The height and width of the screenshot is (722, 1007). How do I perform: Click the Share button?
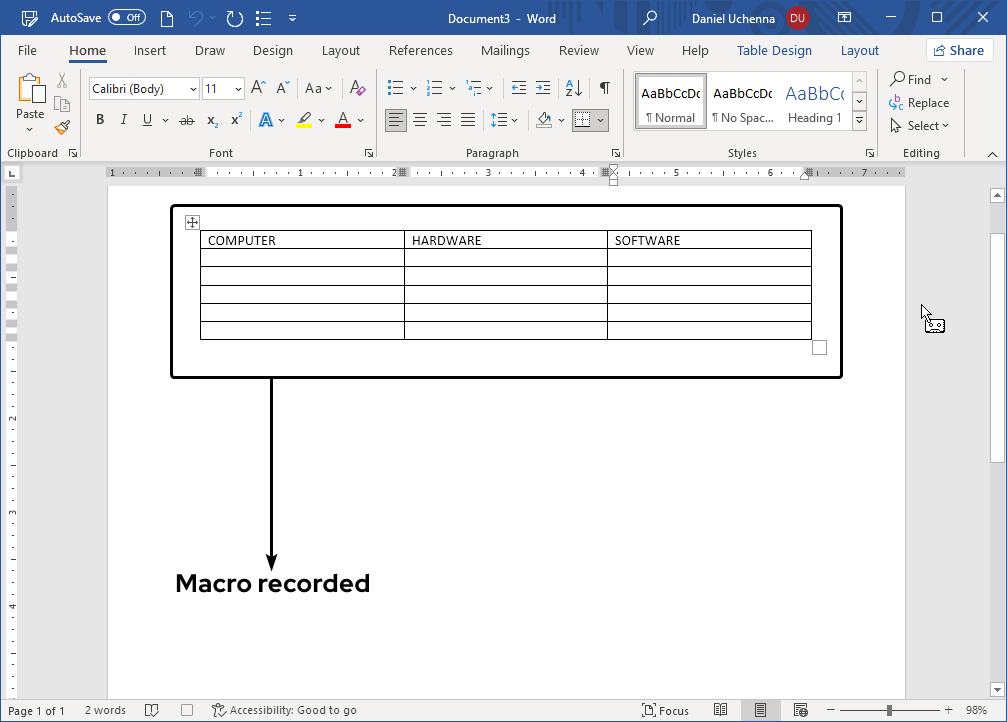[x=958, y=50]
